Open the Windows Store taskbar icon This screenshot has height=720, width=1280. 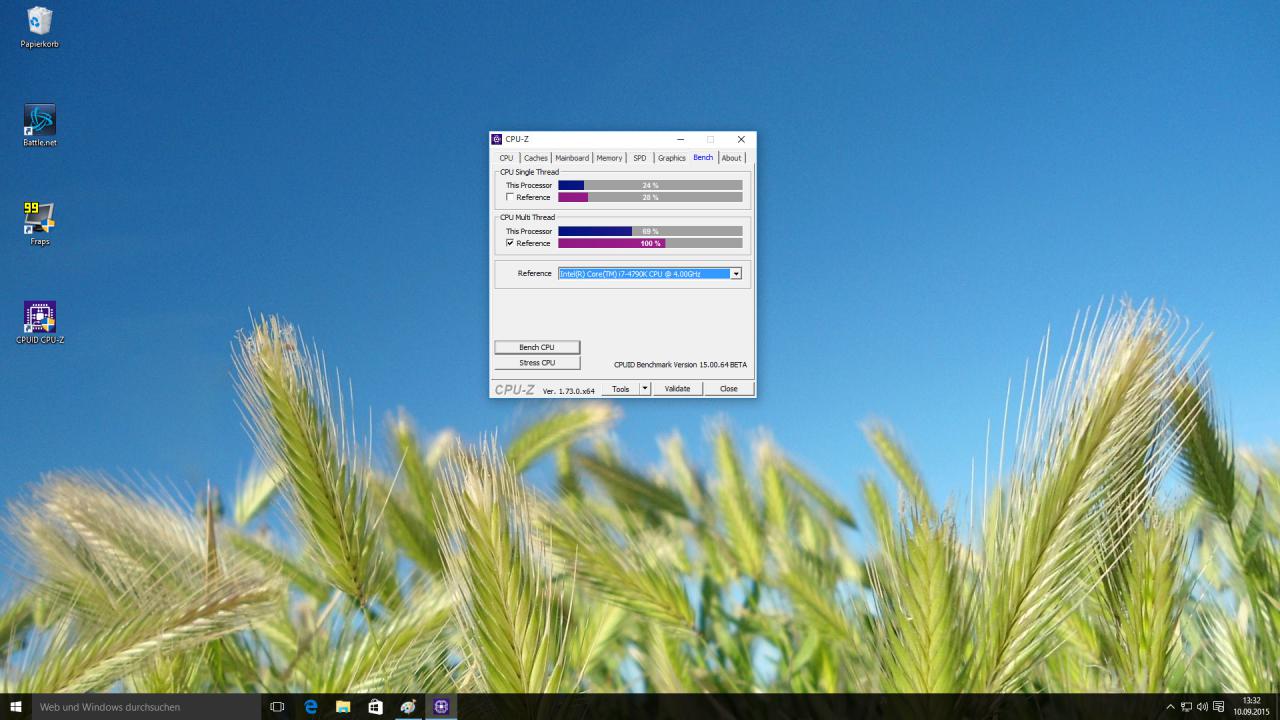point(375,707)
